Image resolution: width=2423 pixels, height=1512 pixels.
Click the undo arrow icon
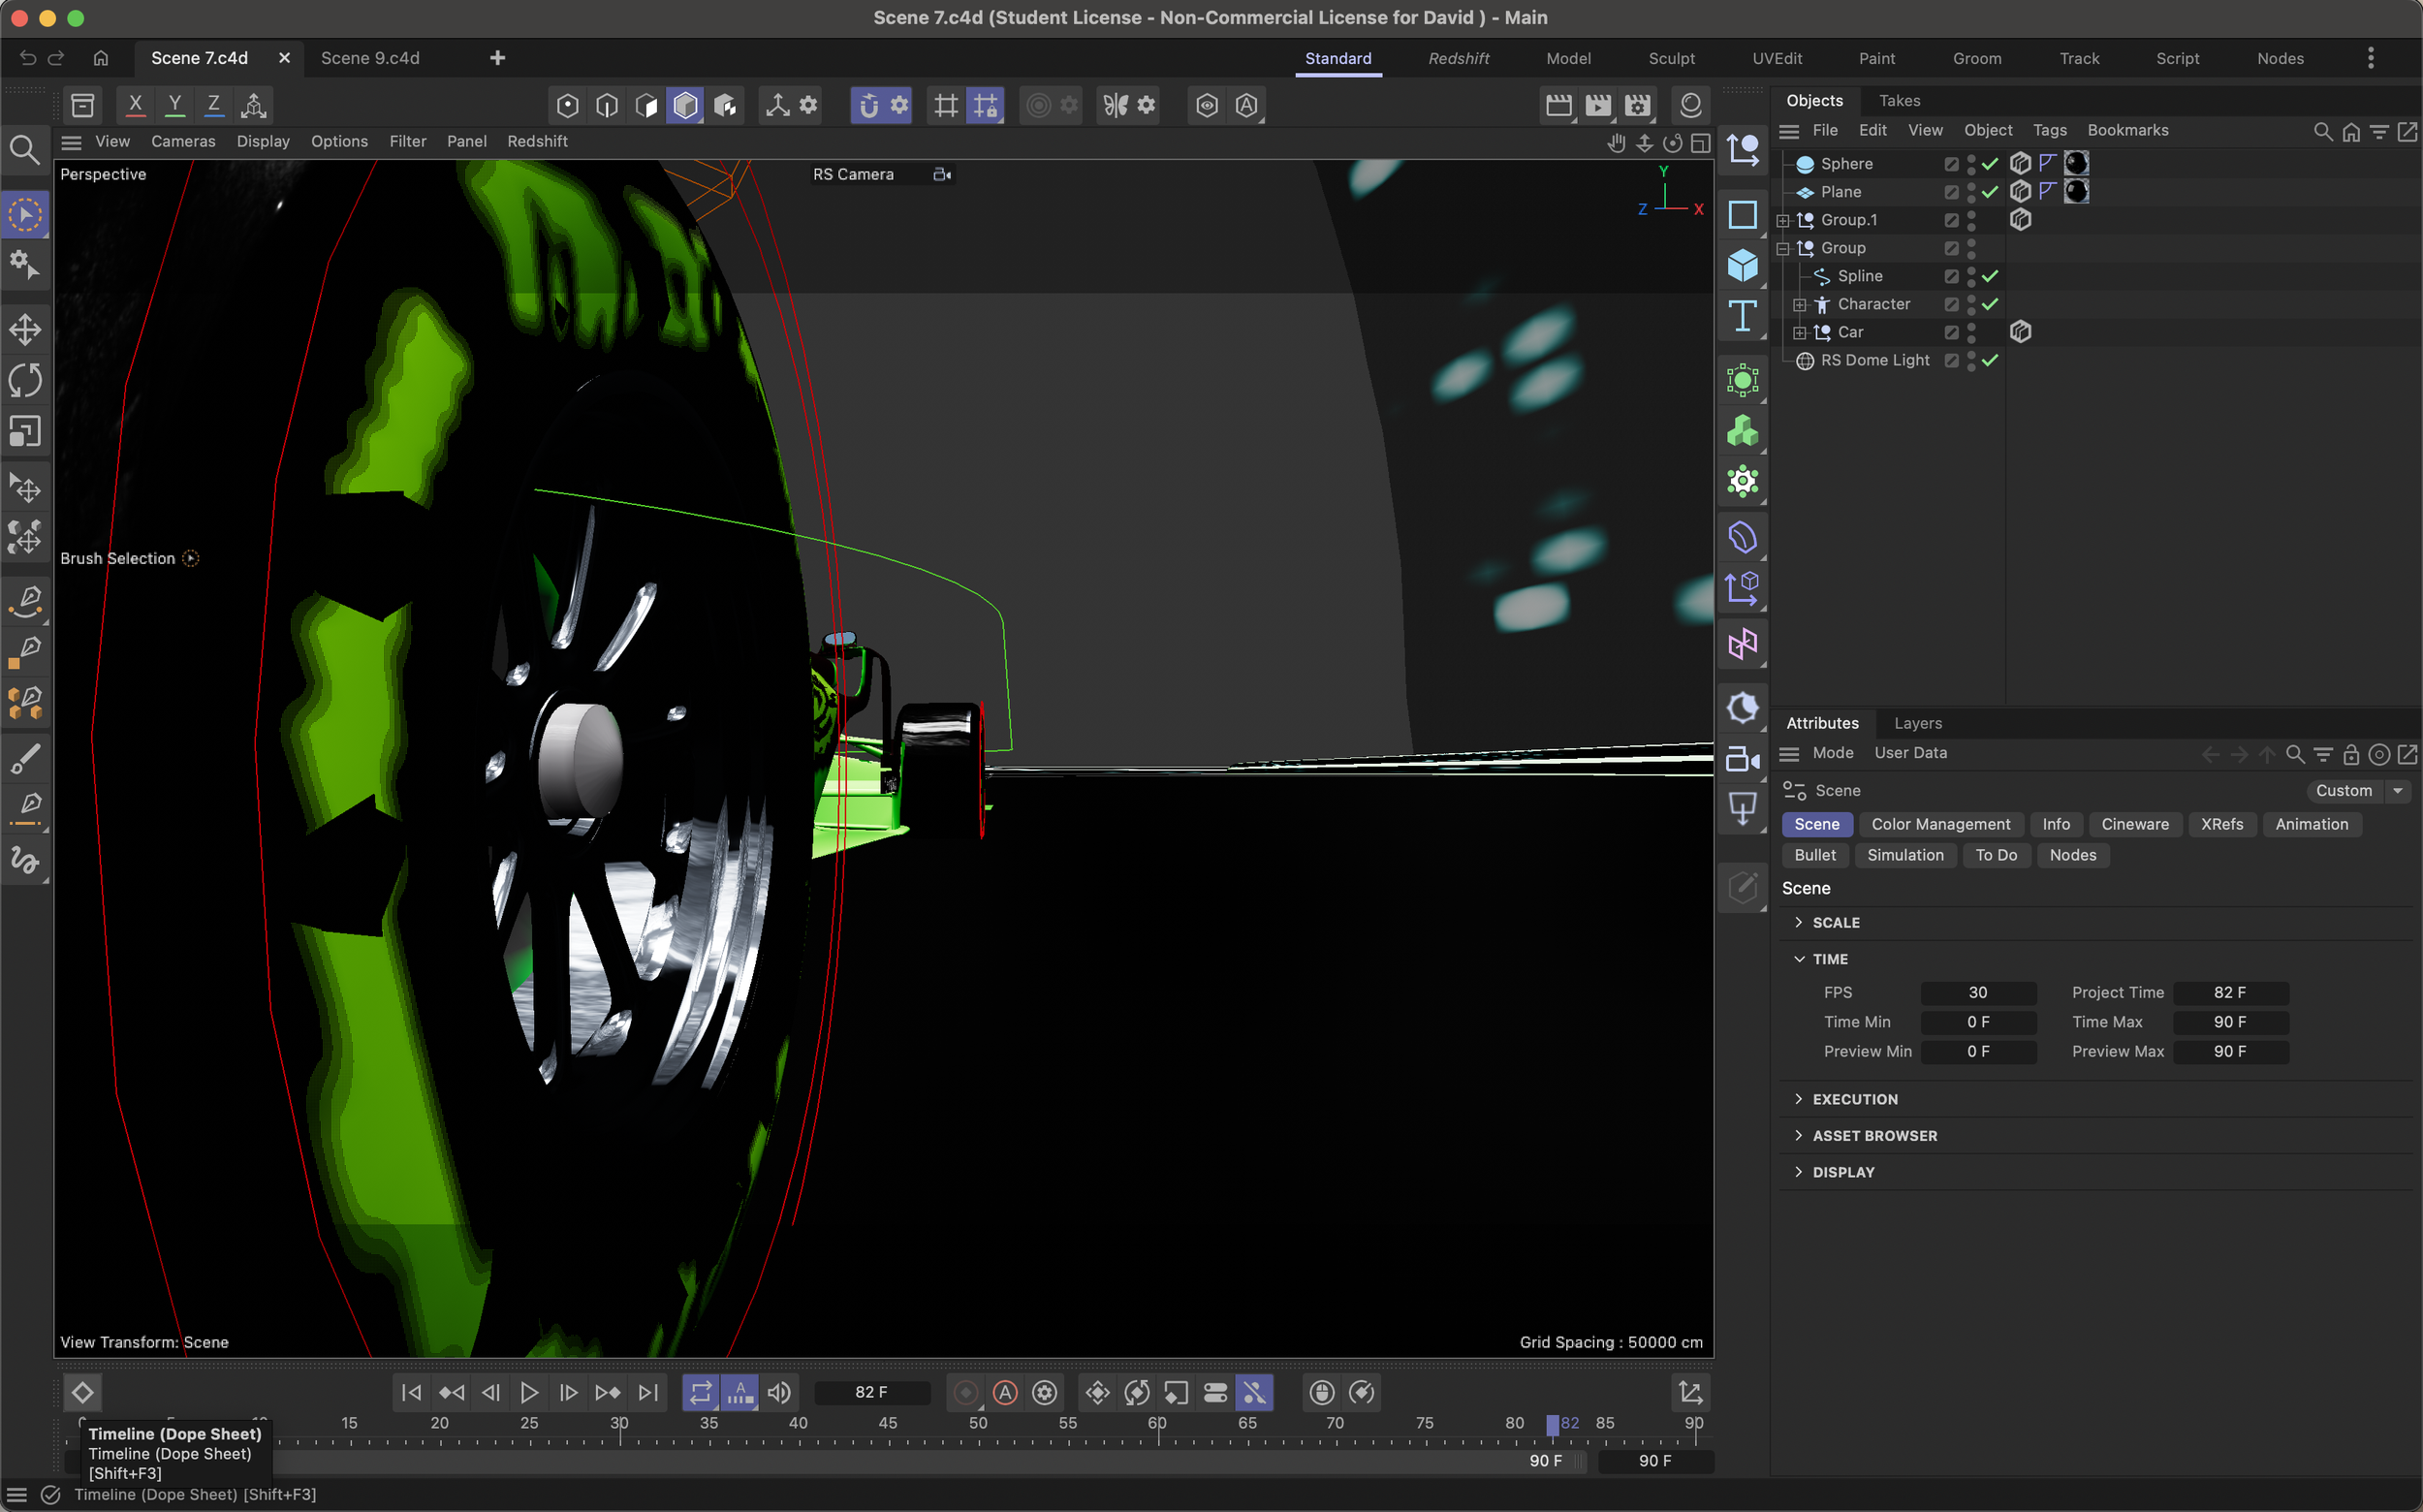tap(28, 58)
